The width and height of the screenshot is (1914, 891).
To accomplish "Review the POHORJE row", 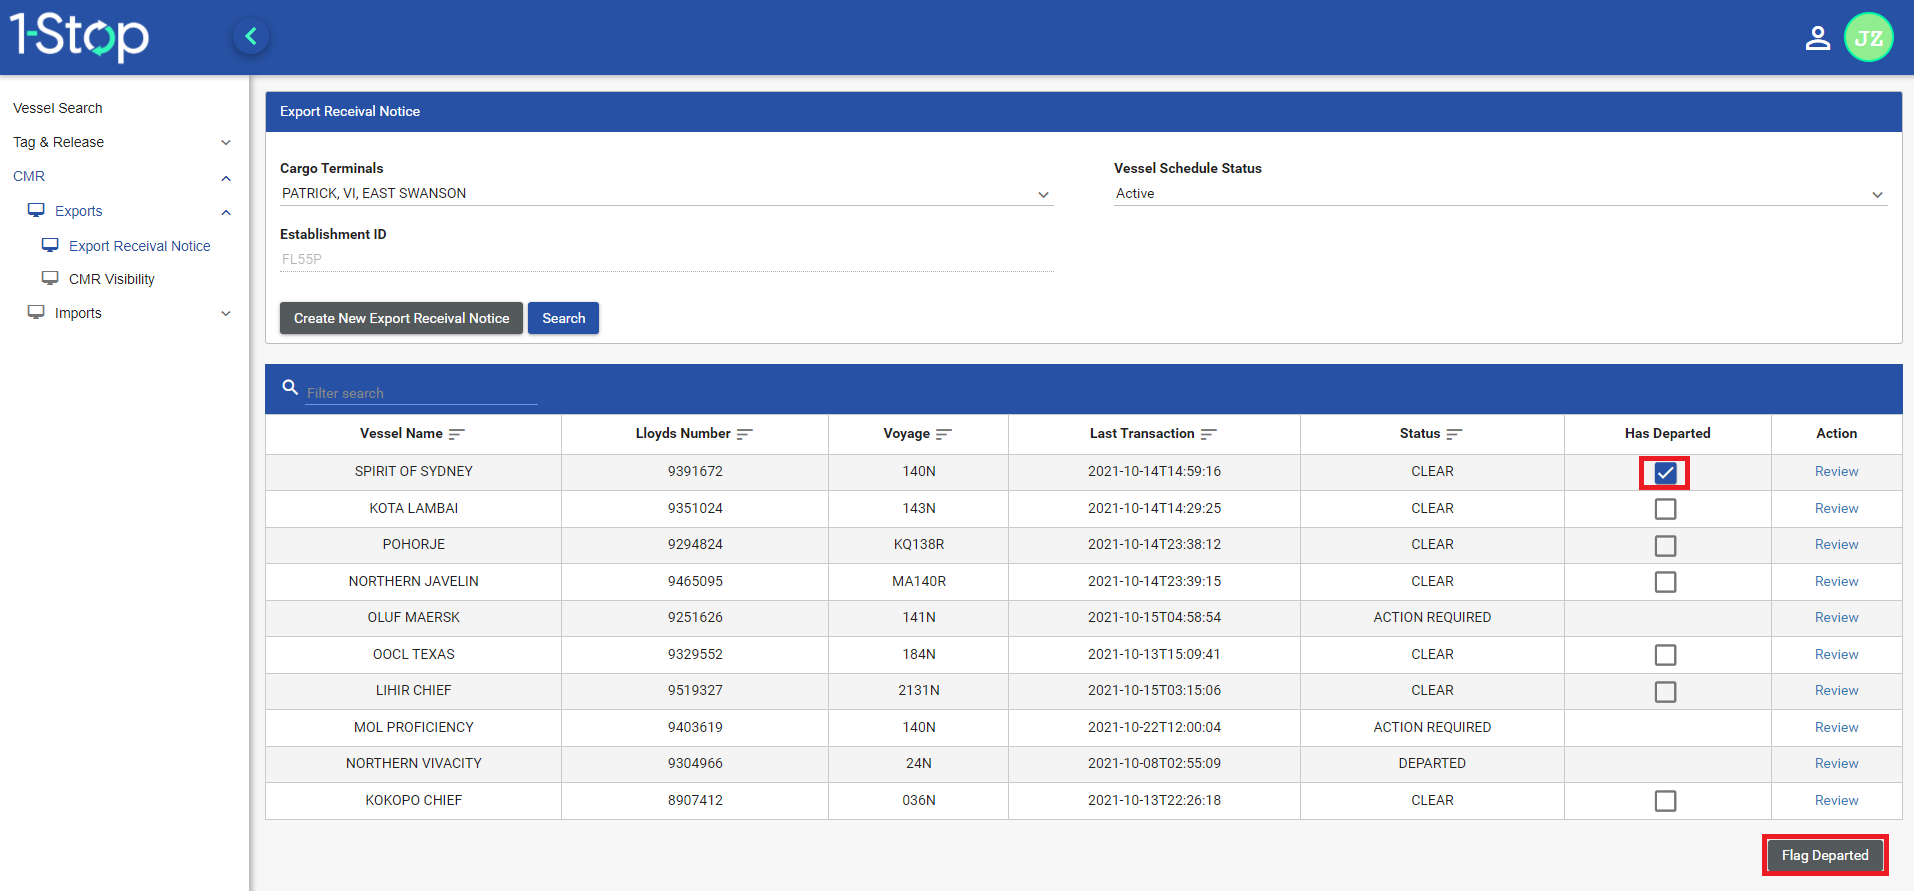I will [1836, 544].
